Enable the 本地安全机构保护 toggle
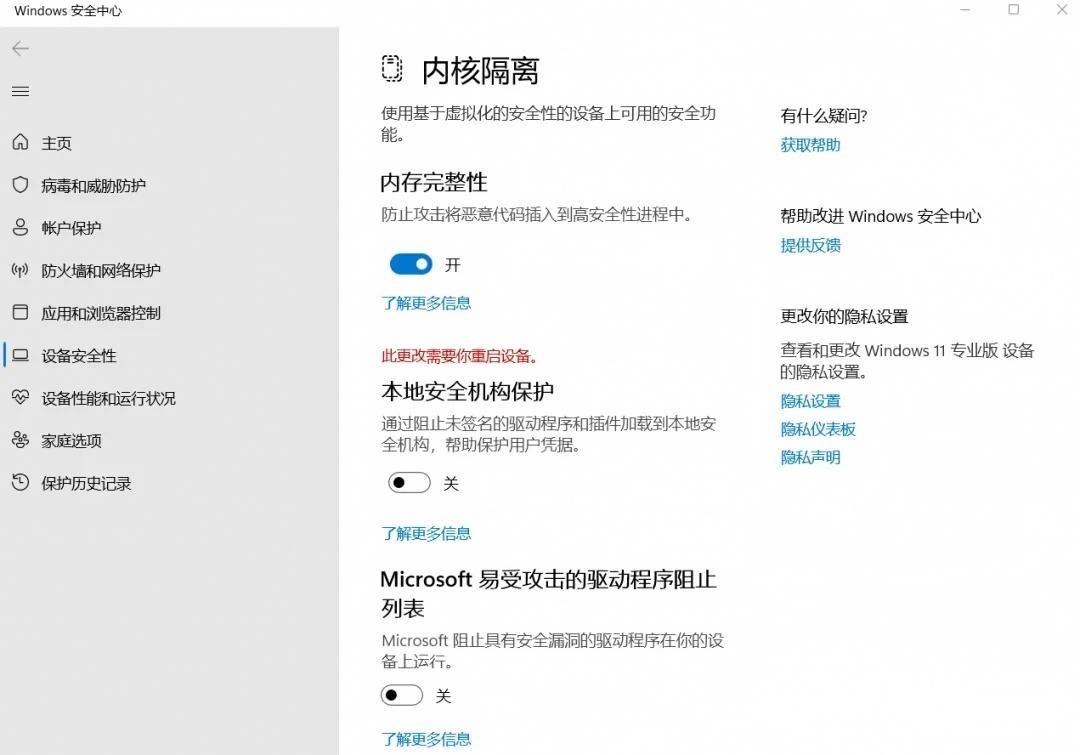The height and width of the screenshot is (755, 1080). 409,483
